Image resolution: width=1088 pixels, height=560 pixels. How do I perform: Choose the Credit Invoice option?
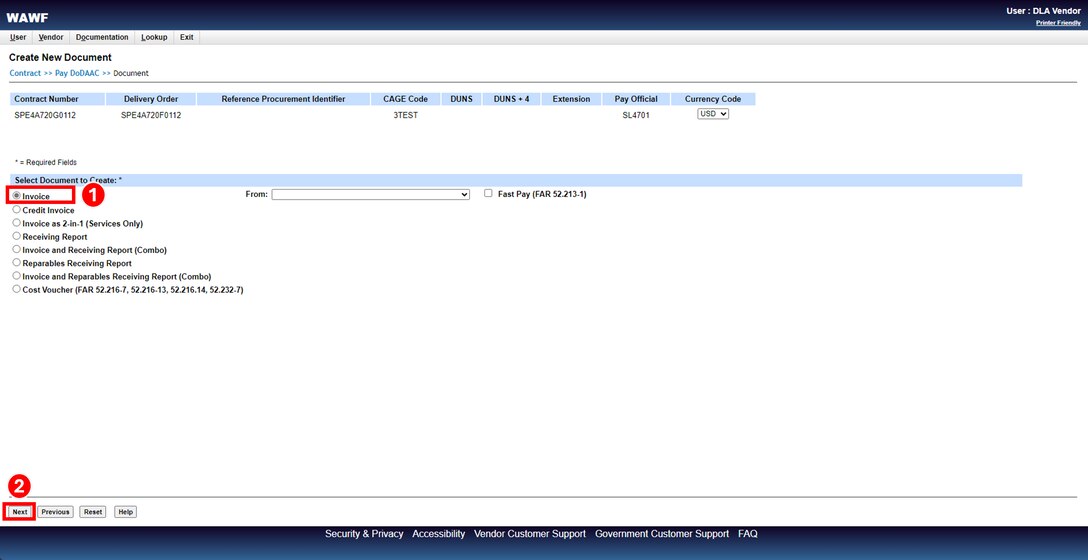click(x=16, y=210)
